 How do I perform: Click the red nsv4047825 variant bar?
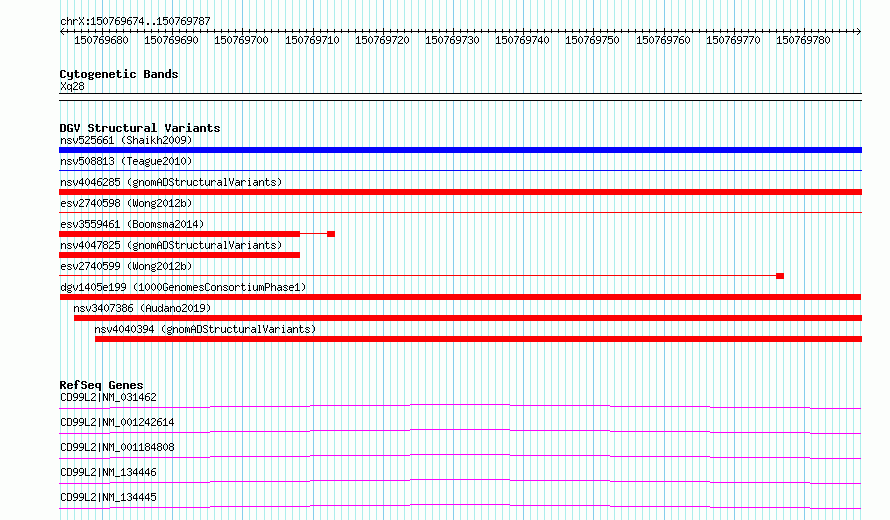[x=179, y=255]
